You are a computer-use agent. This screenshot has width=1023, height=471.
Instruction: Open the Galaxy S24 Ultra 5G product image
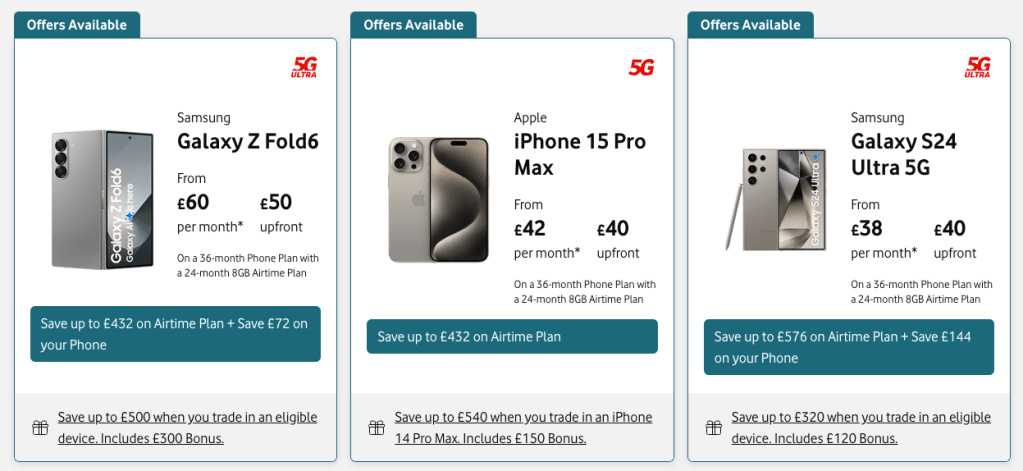[776, 199]
